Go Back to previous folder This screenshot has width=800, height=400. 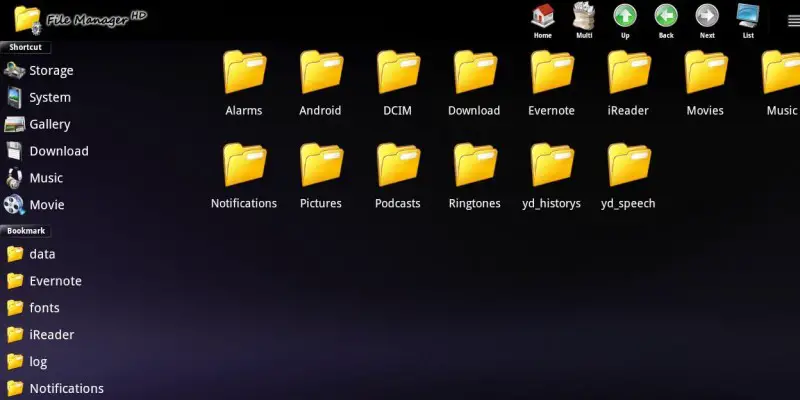[666, 21]
